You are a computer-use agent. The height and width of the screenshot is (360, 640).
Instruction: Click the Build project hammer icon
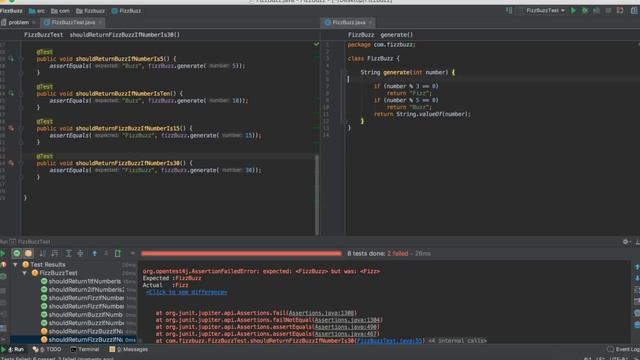point(509,11)
